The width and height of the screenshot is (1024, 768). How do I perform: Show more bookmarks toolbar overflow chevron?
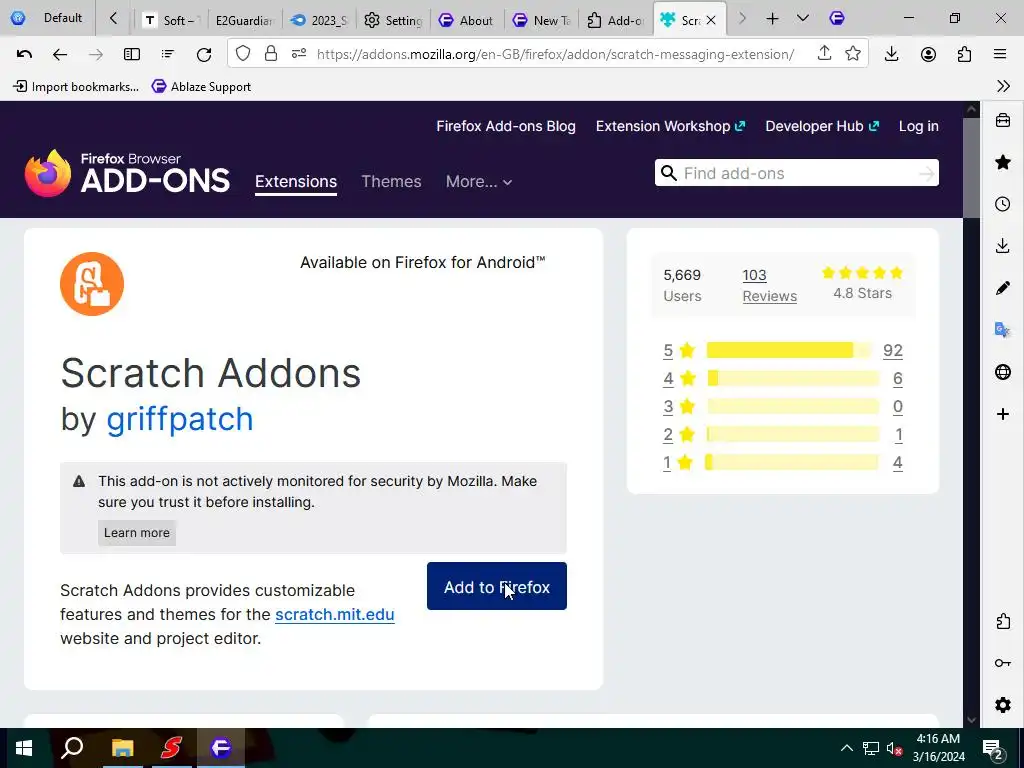1003,86
